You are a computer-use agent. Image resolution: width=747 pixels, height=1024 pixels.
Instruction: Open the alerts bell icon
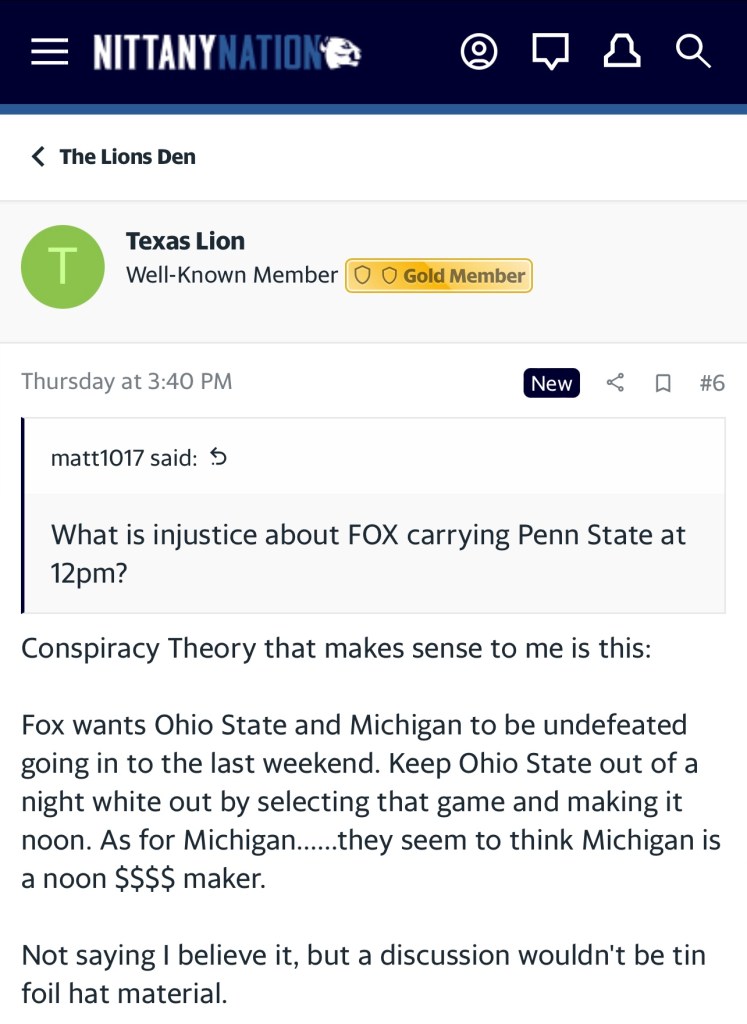[x=622, y=52]
